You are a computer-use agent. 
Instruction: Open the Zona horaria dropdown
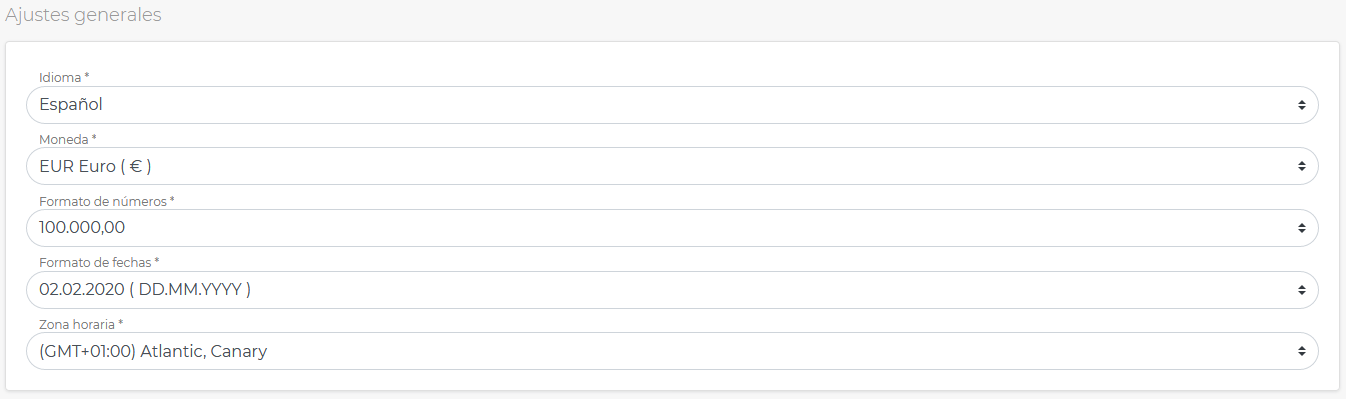672,351
